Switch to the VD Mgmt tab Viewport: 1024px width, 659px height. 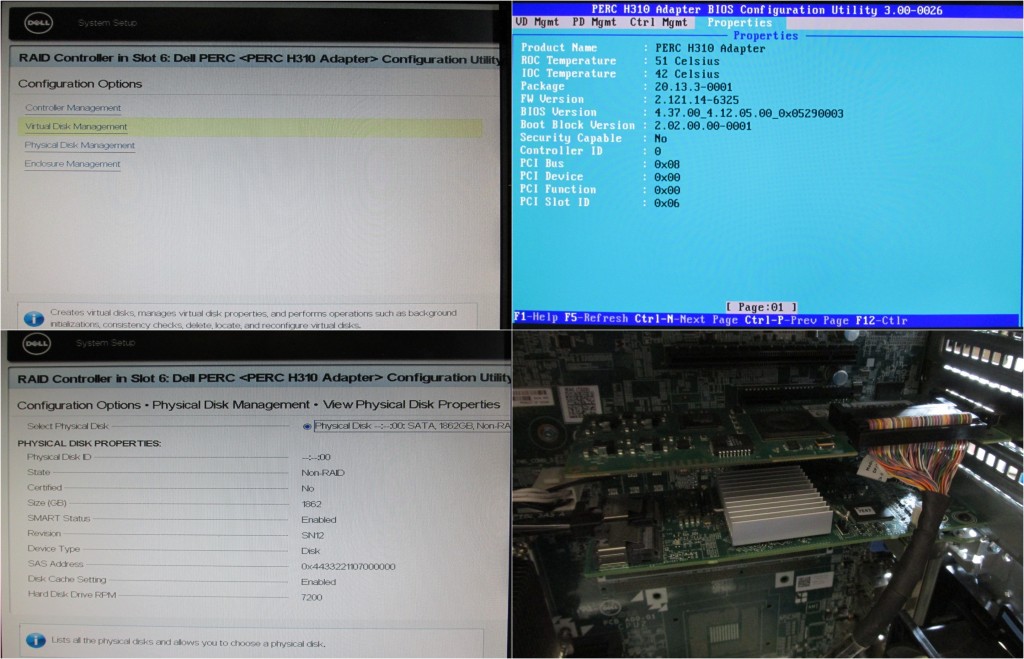click(x=537, y=22)
